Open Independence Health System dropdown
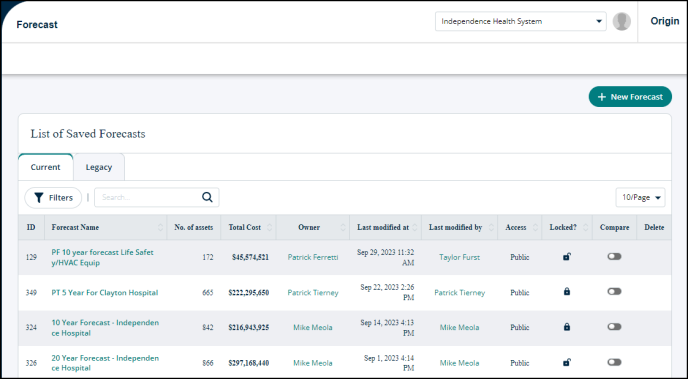The width and height of the screenshot is (688, 379). [520, 21]
